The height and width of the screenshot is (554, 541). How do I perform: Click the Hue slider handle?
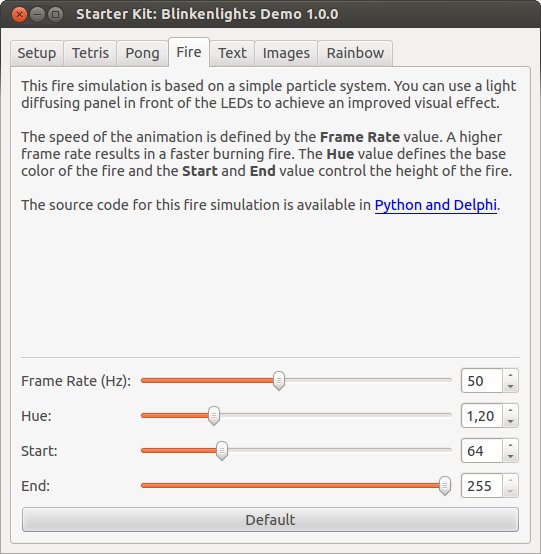213,416
